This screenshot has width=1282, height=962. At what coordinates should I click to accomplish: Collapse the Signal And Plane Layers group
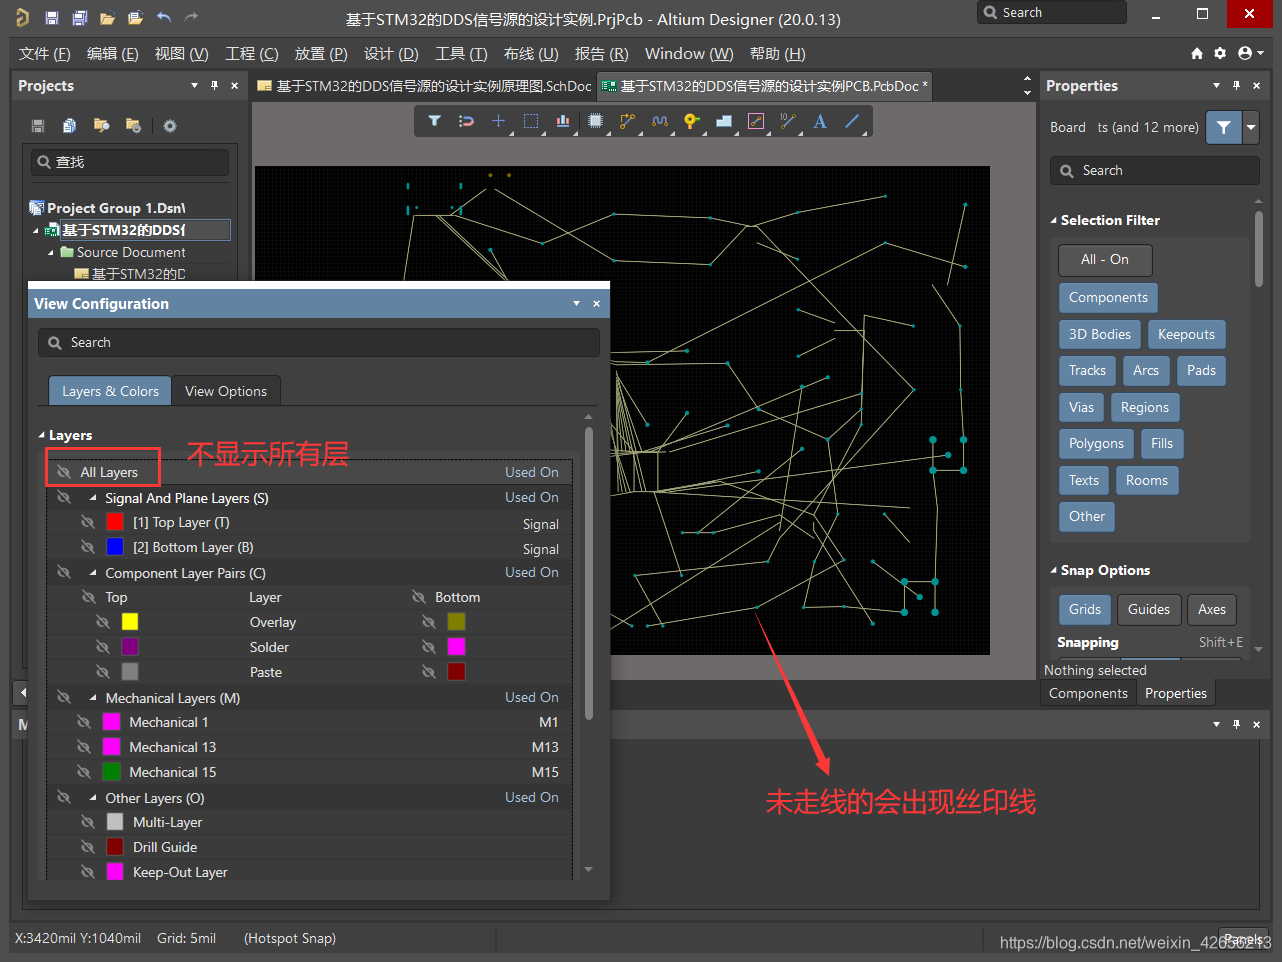(93, 497)
